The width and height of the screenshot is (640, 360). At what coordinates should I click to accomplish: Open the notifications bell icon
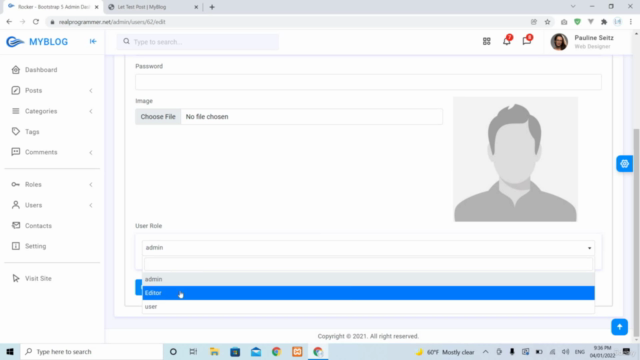click(x=507, y=41)
